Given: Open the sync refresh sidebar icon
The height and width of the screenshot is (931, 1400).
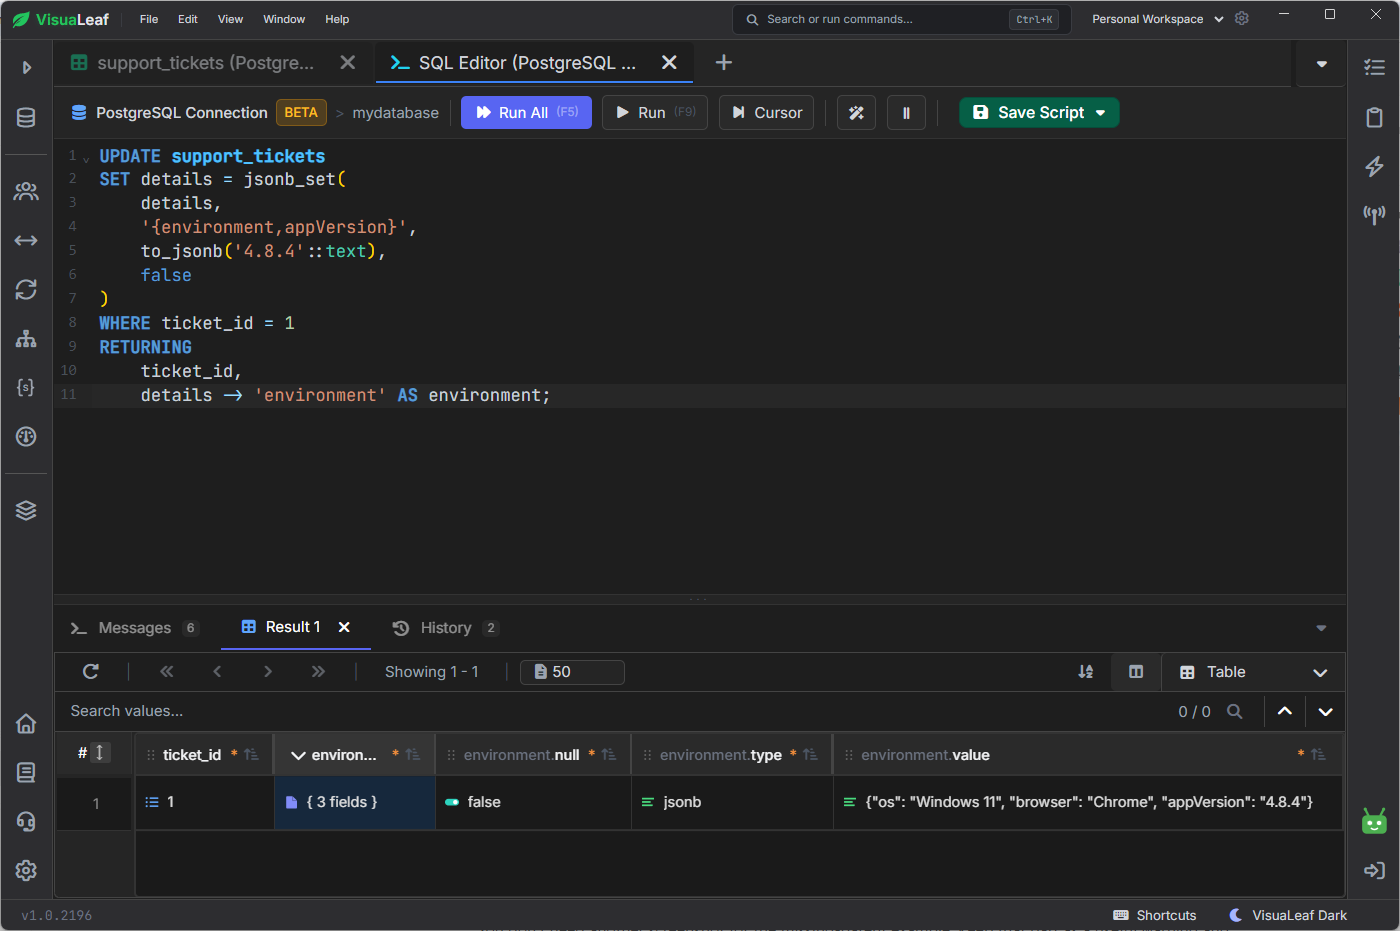Looking at the screenshot, I should (x=26, y=289).
